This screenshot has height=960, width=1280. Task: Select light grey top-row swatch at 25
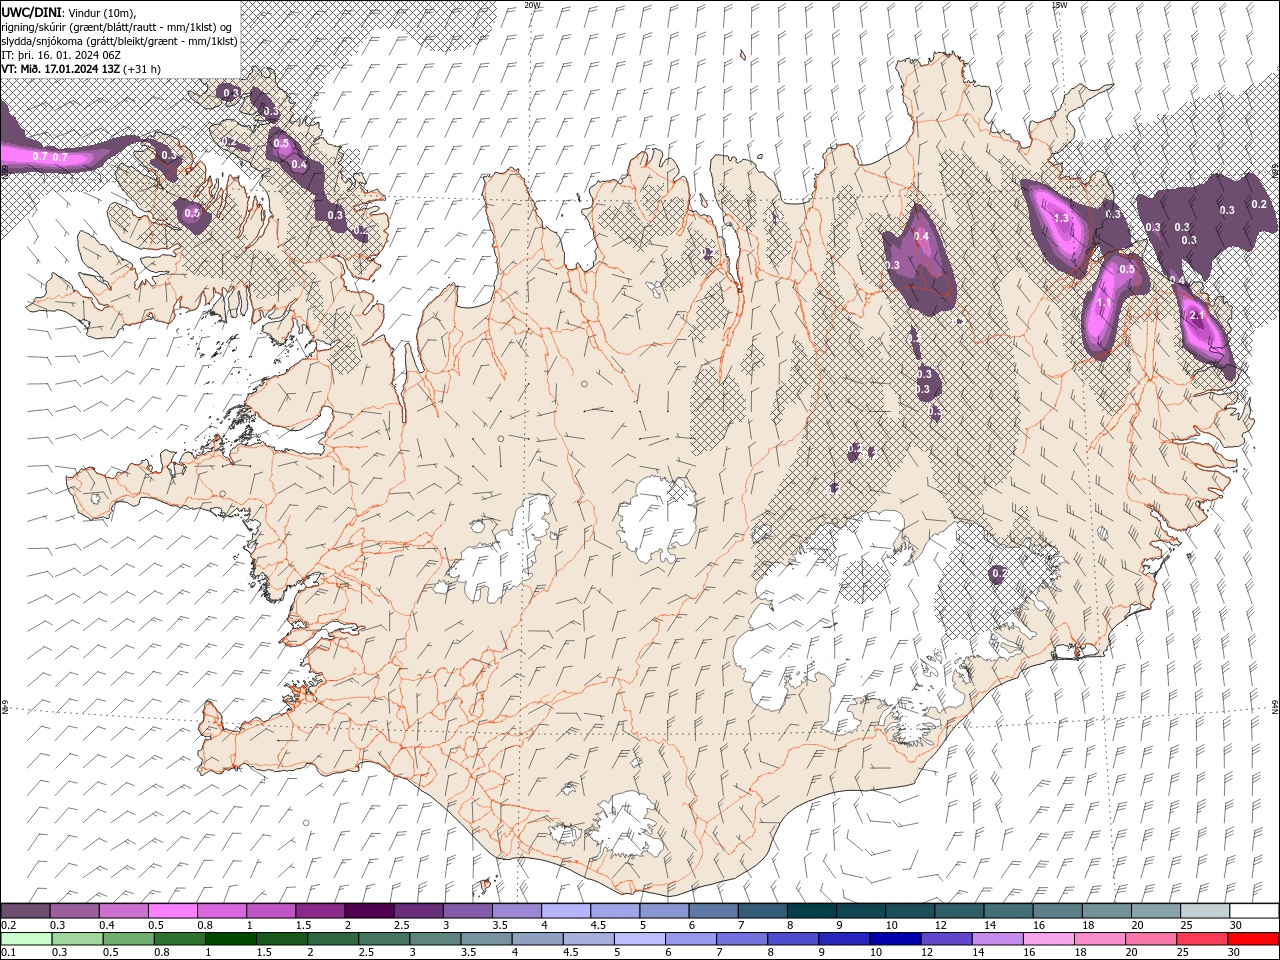1204,911
